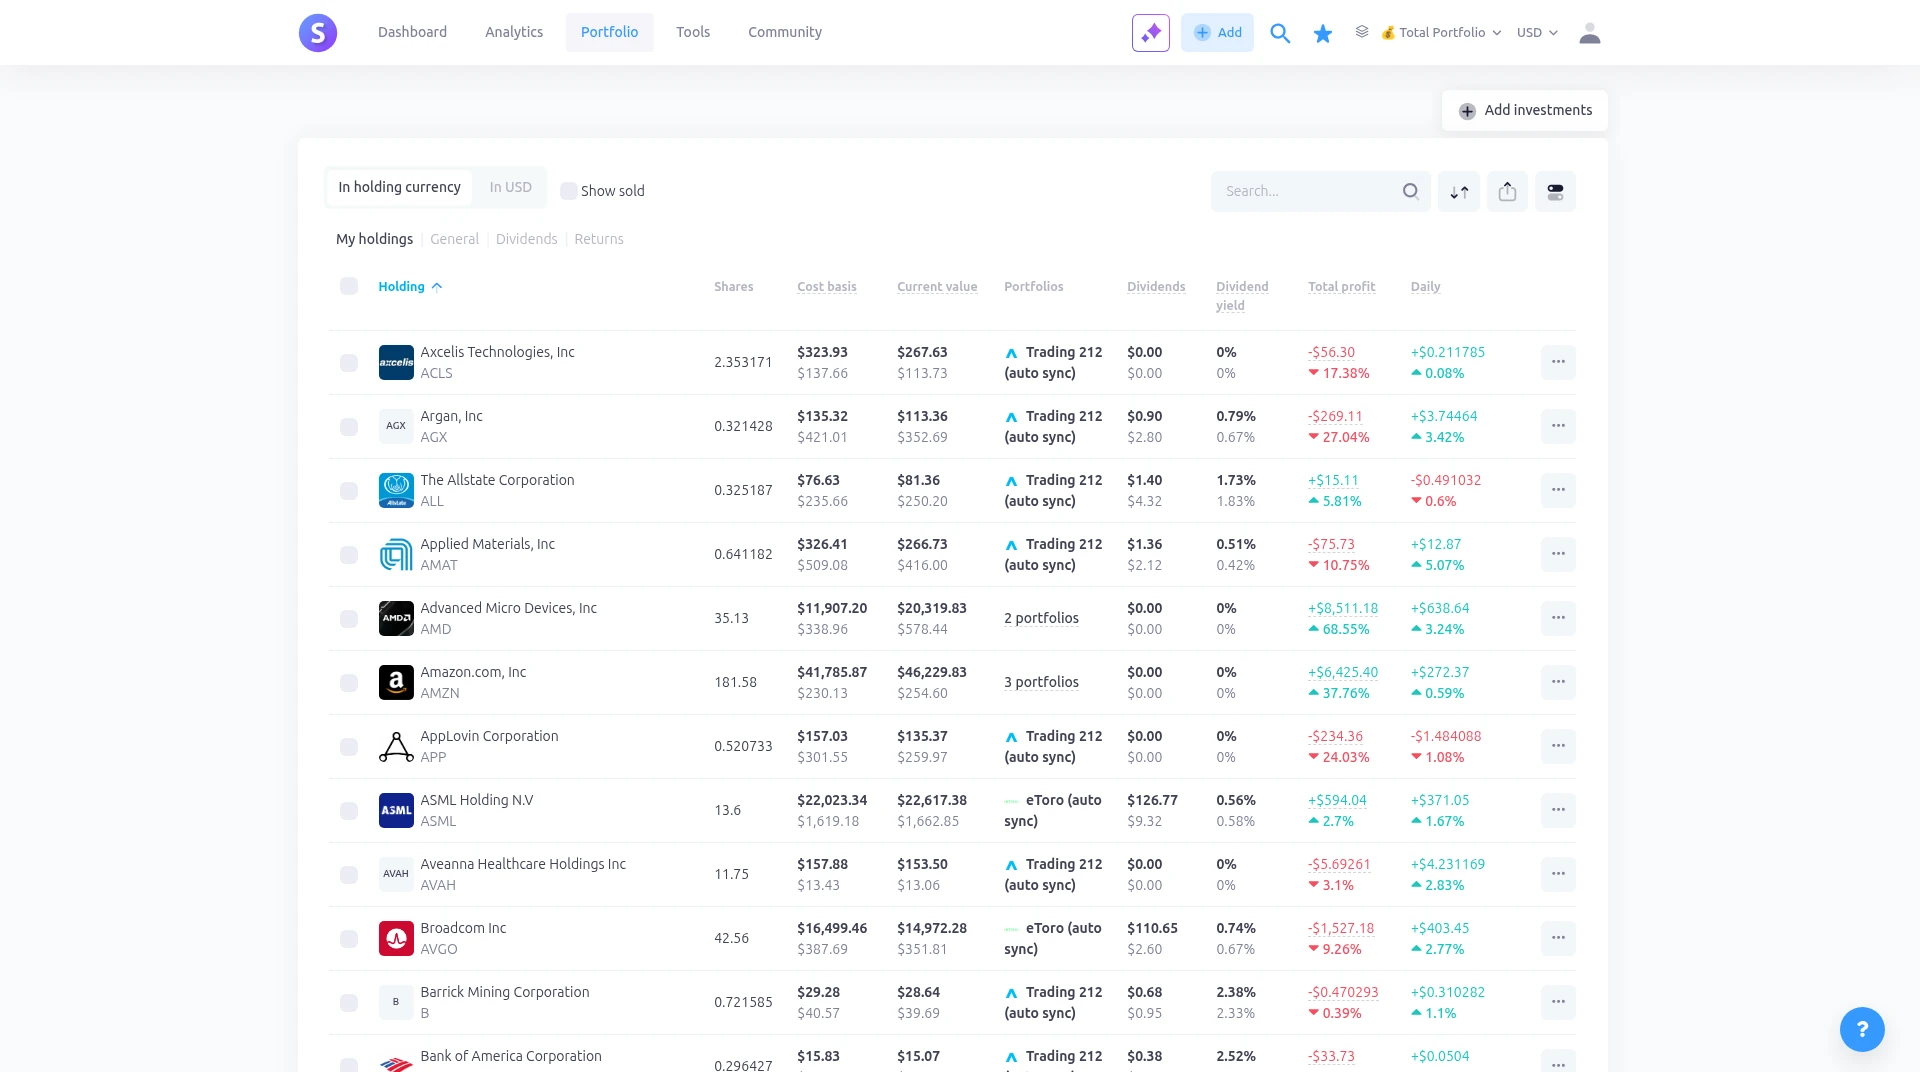Sort by Daily column header

[x=1425, y=287]
